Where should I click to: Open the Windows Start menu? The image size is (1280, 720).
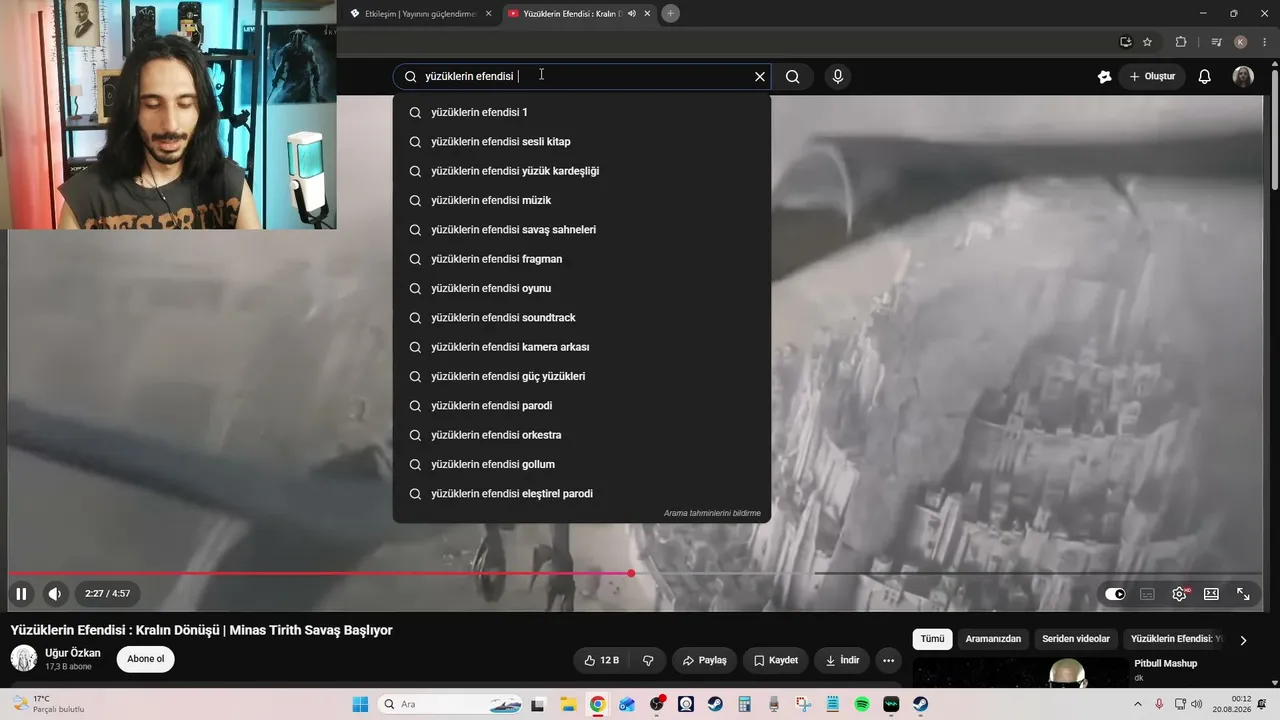360,704
